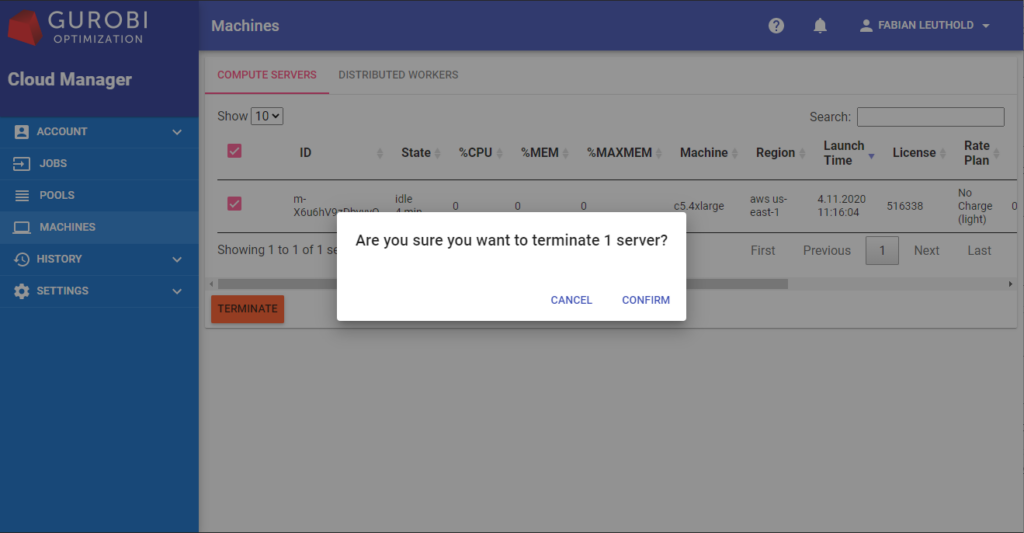Go to First page

763,251
